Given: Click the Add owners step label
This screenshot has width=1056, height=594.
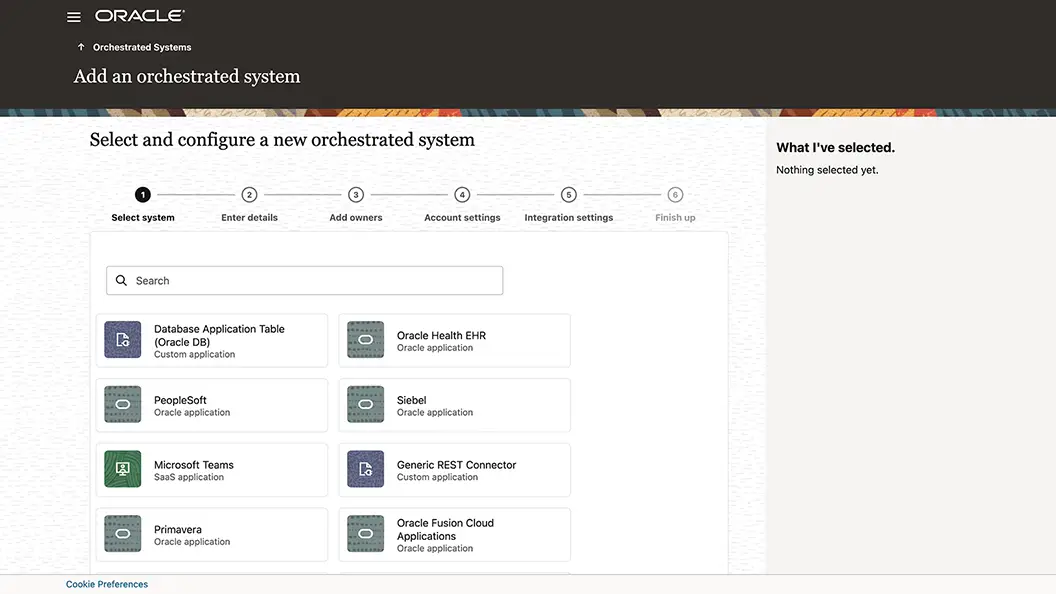Looking at the screenshot, I should pyautogui.click(x=356, y=218).
